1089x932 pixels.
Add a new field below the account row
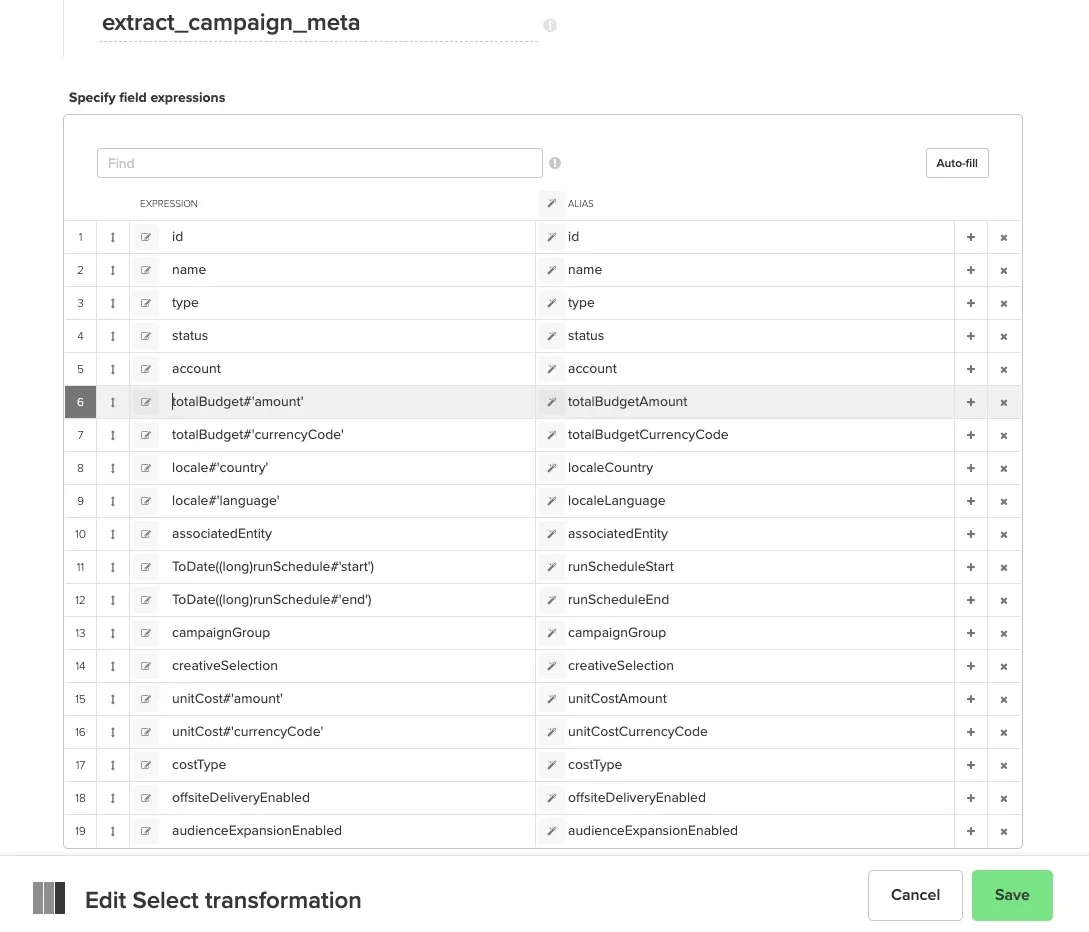[x=970, y=368]
